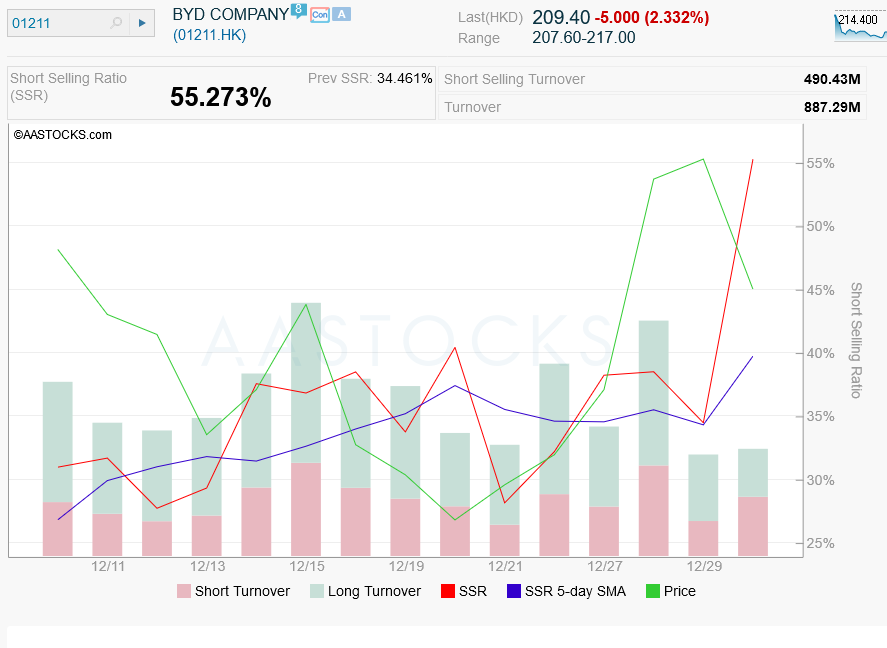Click the blue '8' badge next to BYD COMPANY
Image resolution: width=887 pixels, height=648 pixels.
(x=299, y=10)
